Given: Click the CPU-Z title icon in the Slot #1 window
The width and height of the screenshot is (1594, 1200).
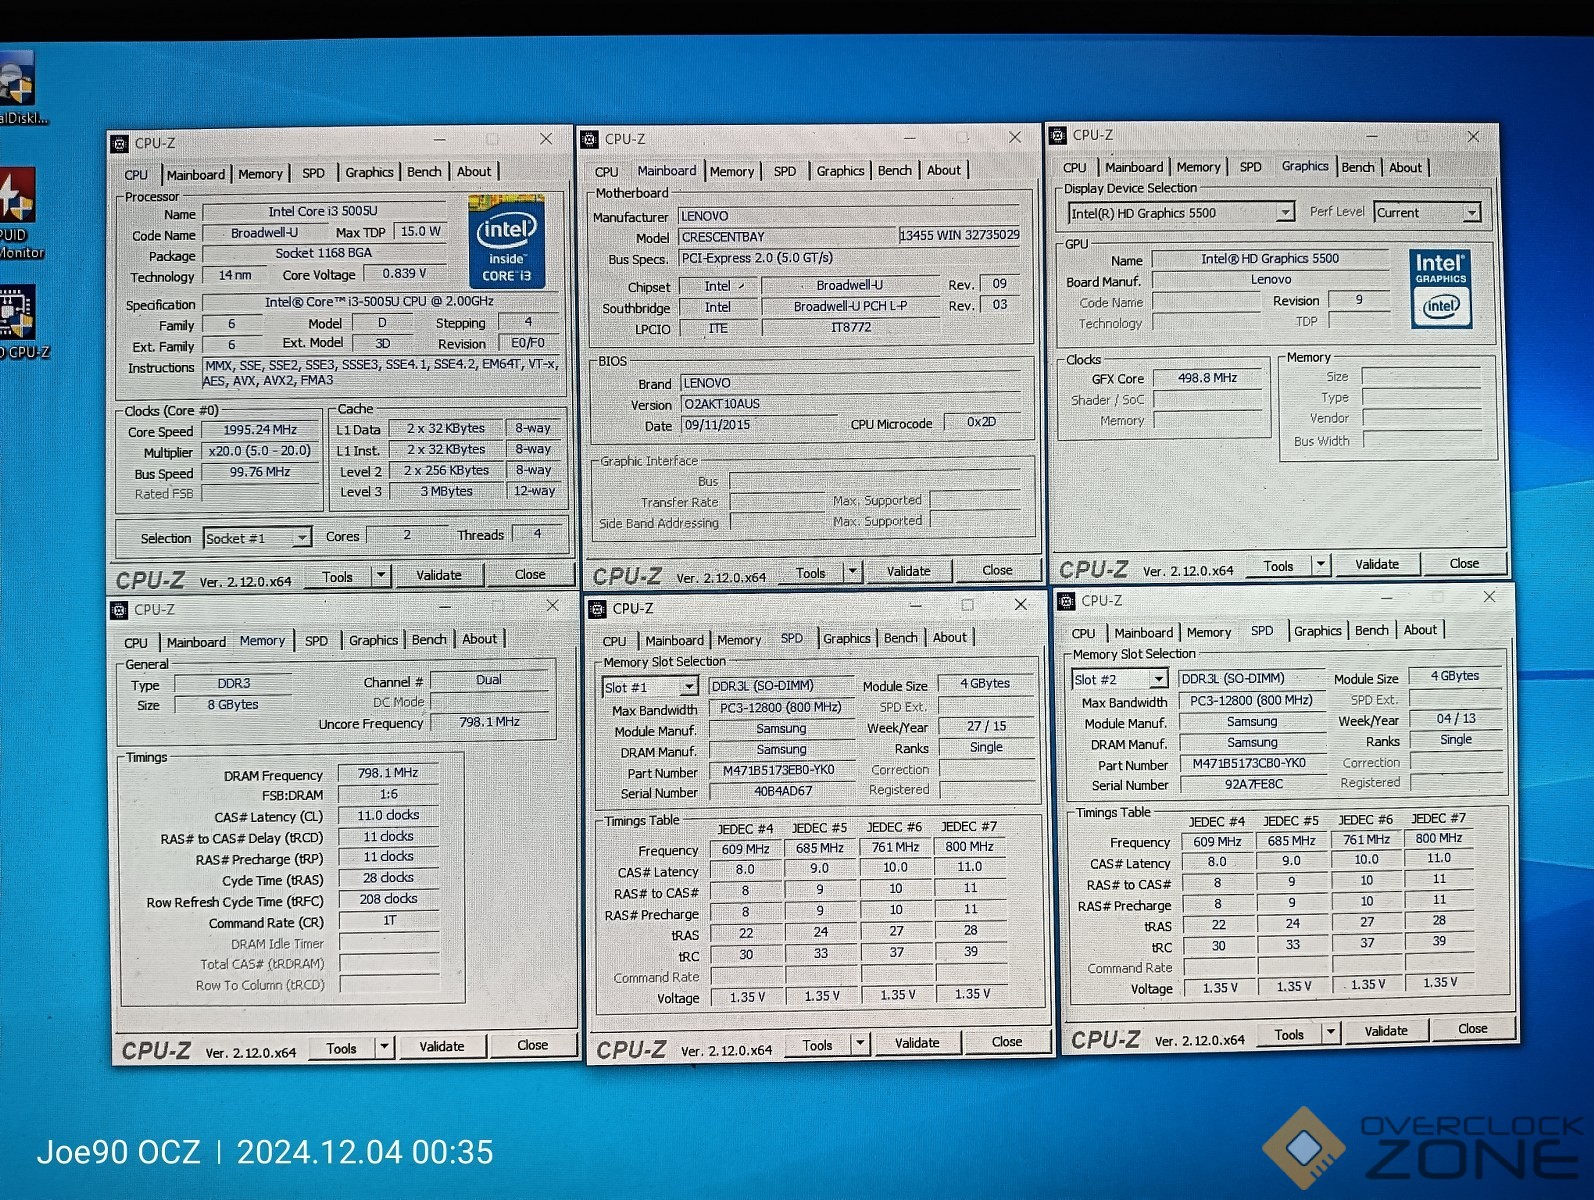Looking at the screenshot, I should (598, 608).
